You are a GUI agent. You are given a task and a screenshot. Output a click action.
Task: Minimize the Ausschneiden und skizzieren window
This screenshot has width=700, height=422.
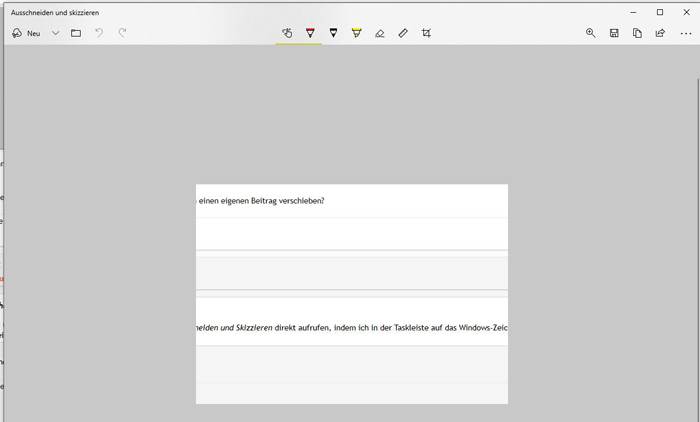click(x=633, y=13)
